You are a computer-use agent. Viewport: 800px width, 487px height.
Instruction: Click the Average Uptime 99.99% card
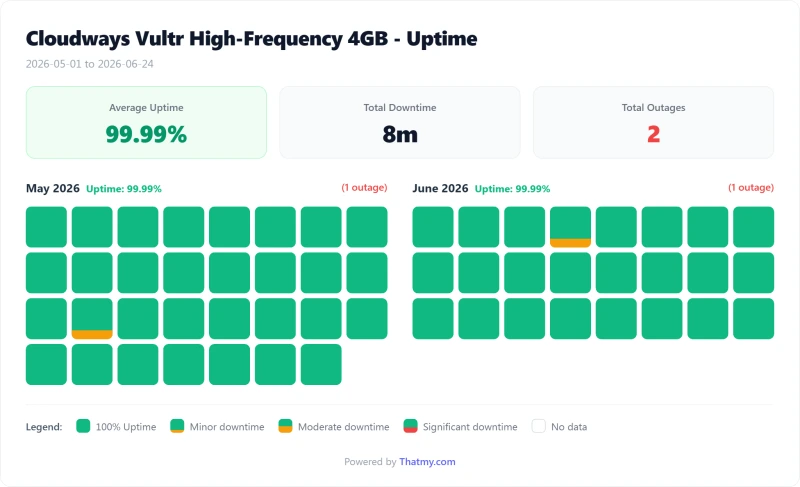[x=146, y=122]
